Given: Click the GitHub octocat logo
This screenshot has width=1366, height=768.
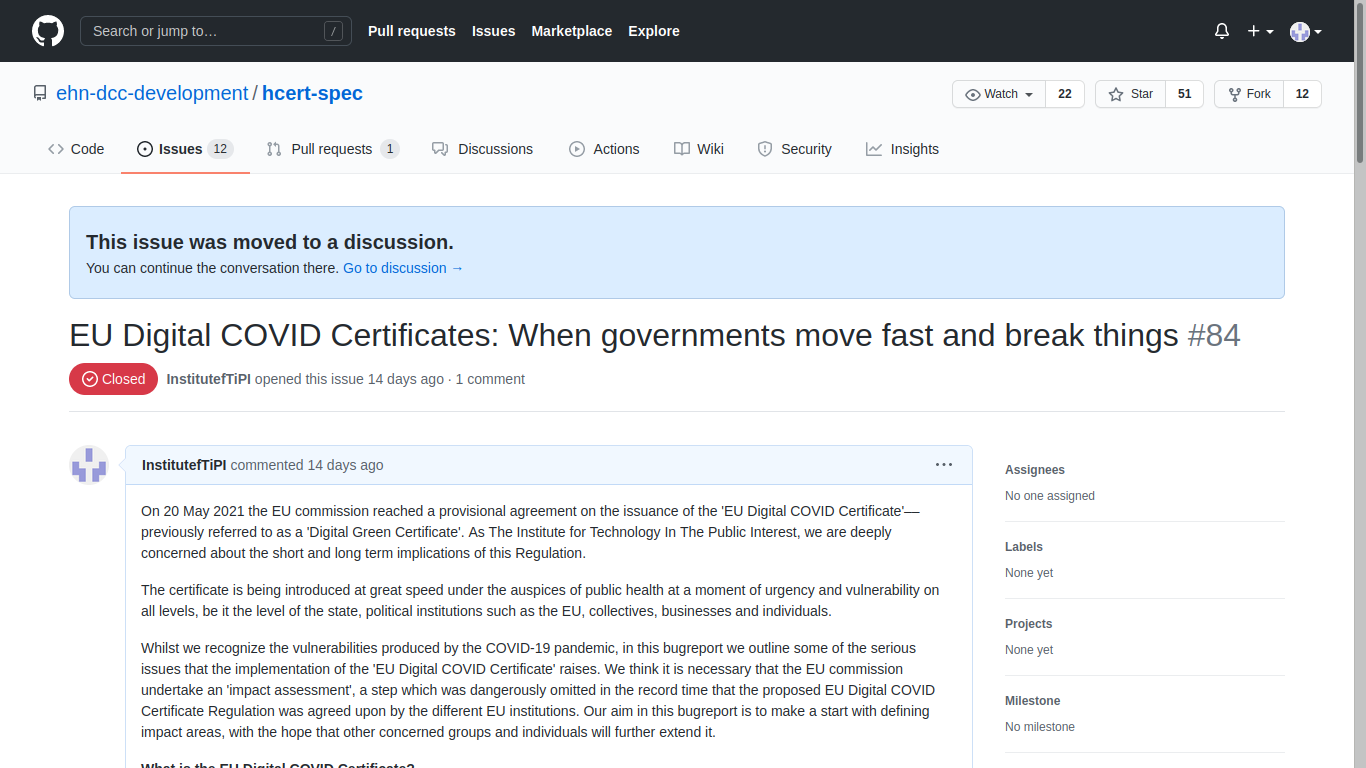Looking at the screenshot, I should [48, 31].
